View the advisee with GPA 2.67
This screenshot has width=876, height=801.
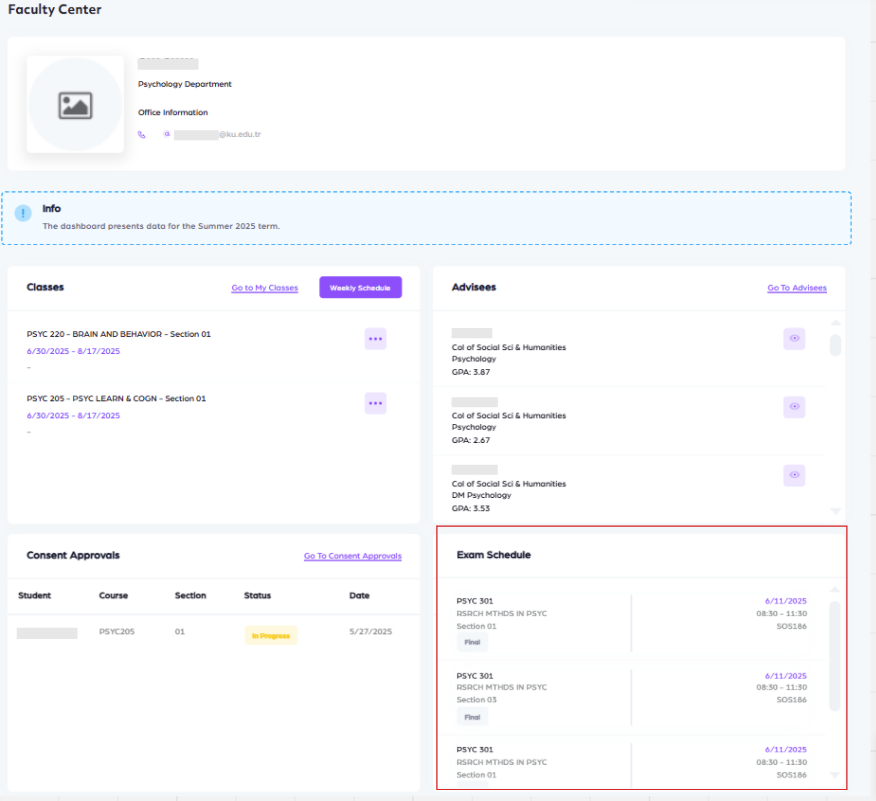(x=794, y=407)
